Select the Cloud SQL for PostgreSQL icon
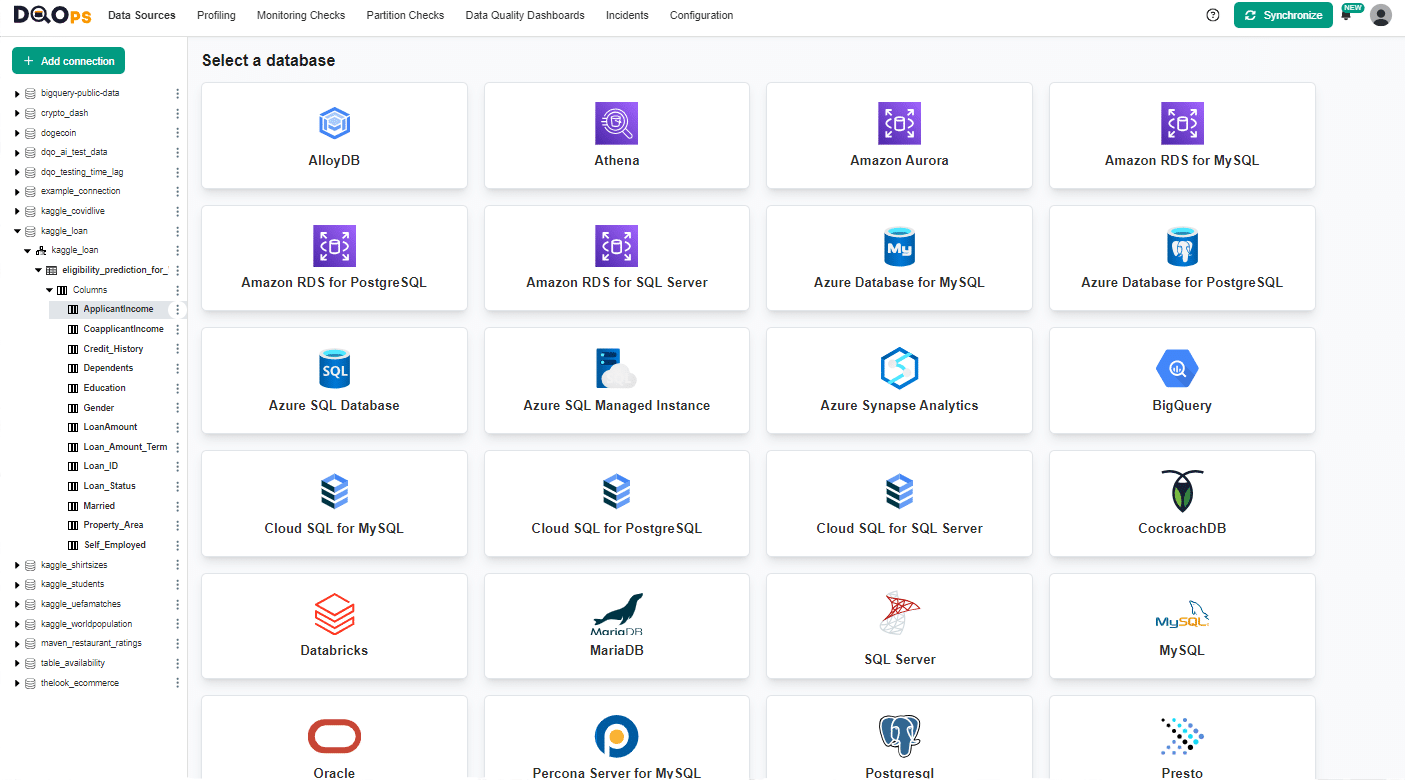1405x780 pixels. coord(616,492)
